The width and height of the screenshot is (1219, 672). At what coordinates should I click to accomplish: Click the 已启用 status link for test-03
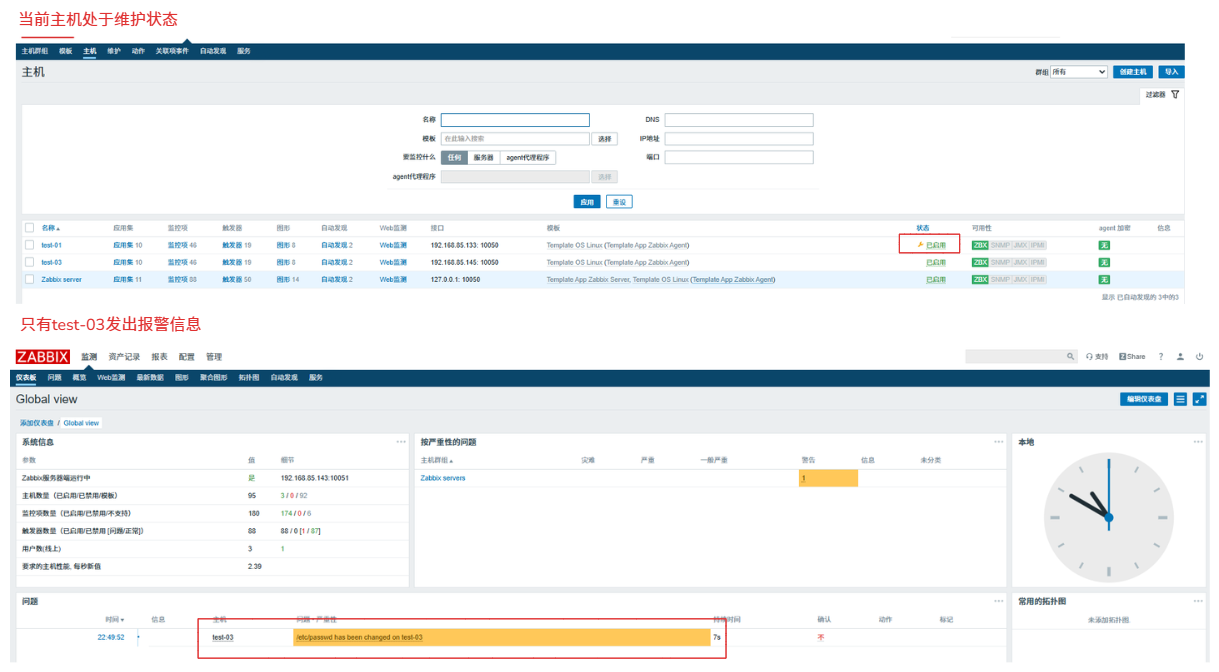click(936, 262)
